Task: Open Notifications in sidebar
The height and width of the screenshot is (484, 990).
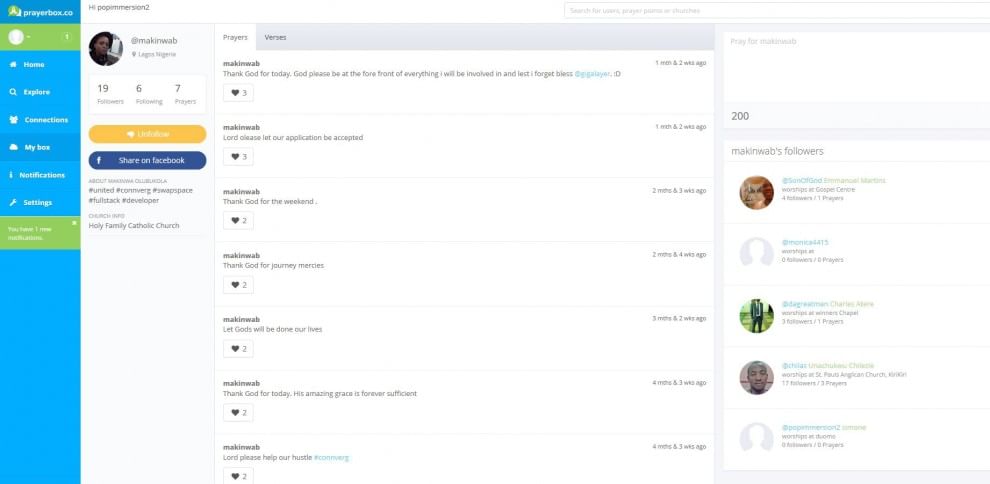Action: (40, 175)
